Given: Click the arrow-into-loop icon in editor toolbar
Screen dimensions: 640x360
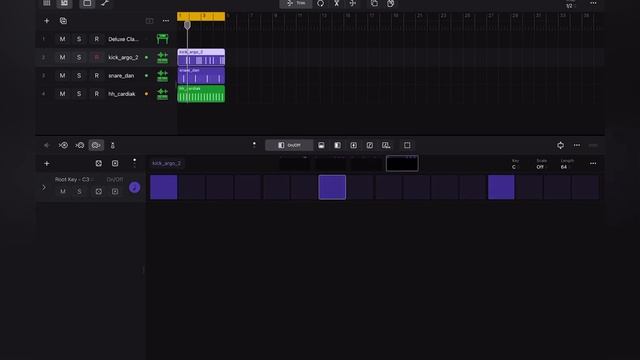Looking at the screenshot, I should (x=80, y=145).
